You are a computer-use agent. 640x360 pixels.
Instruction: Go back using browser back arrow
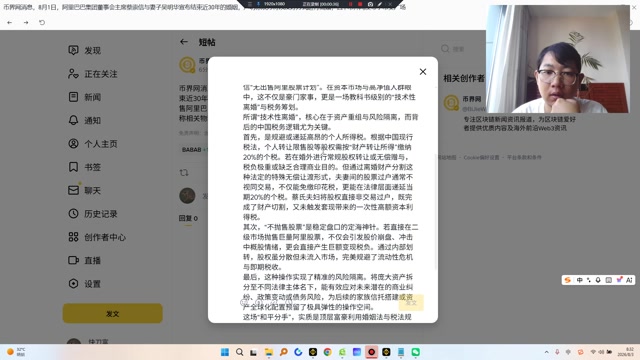(x=10, y=22)
